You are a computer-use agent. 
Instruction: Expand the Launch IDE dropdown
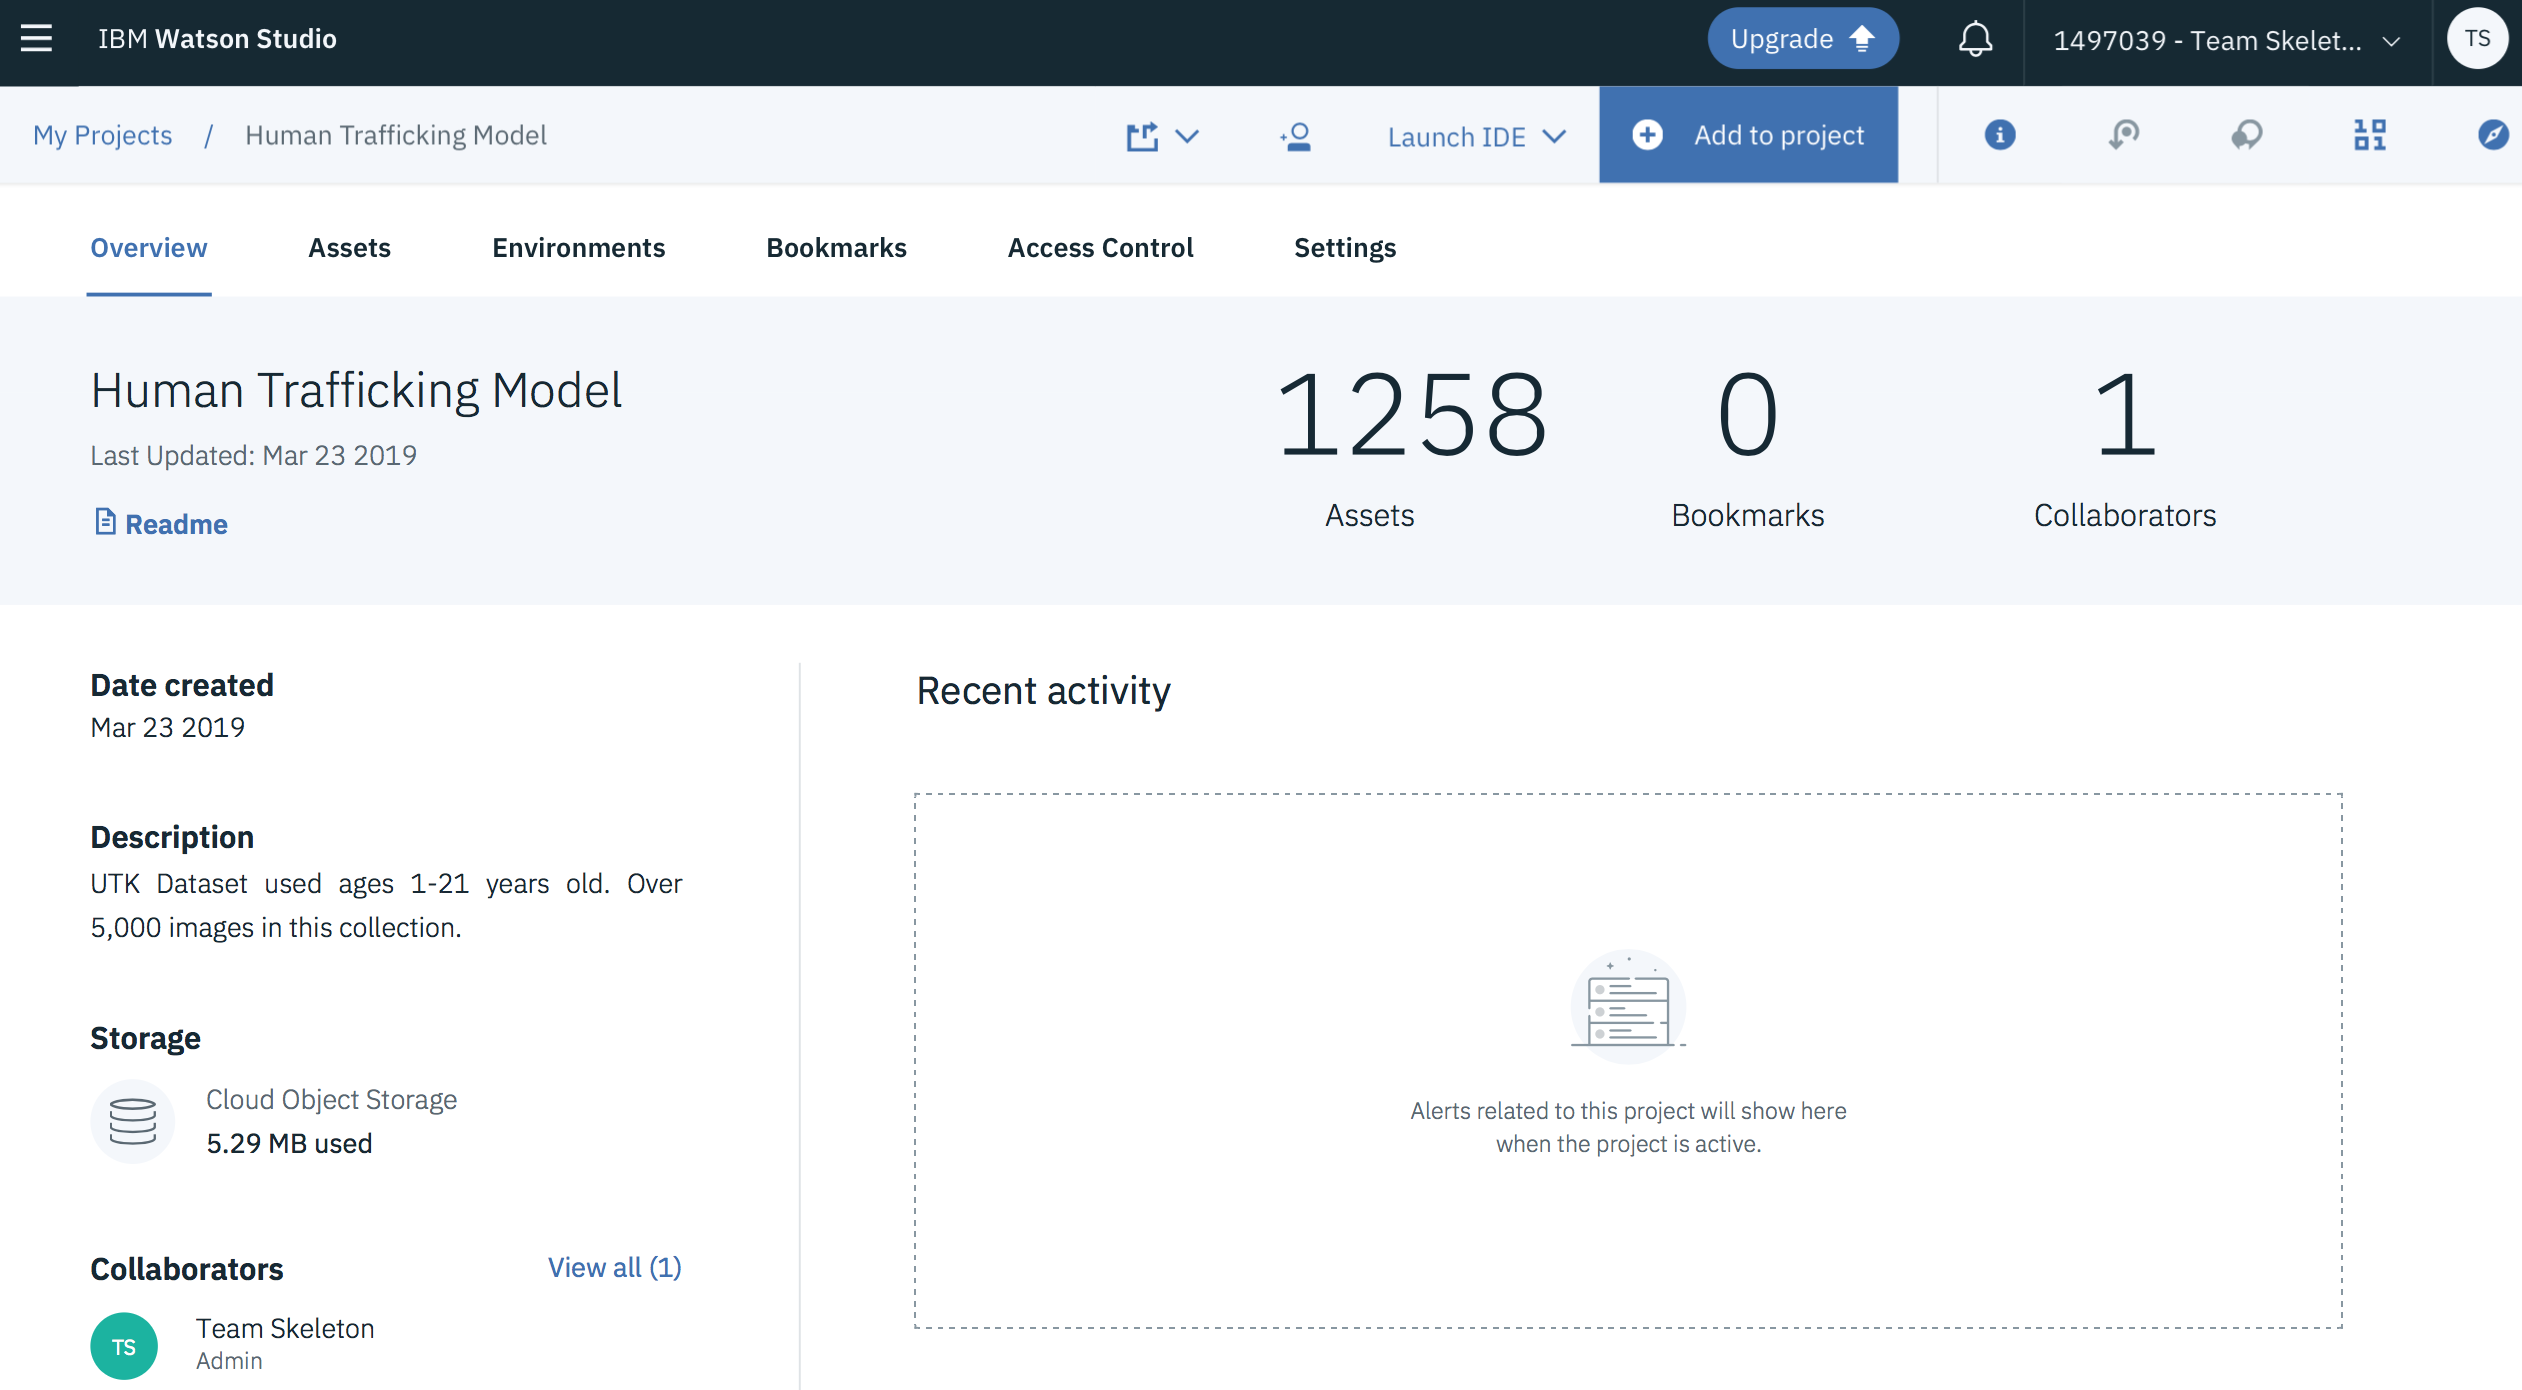click(1475, 136)
